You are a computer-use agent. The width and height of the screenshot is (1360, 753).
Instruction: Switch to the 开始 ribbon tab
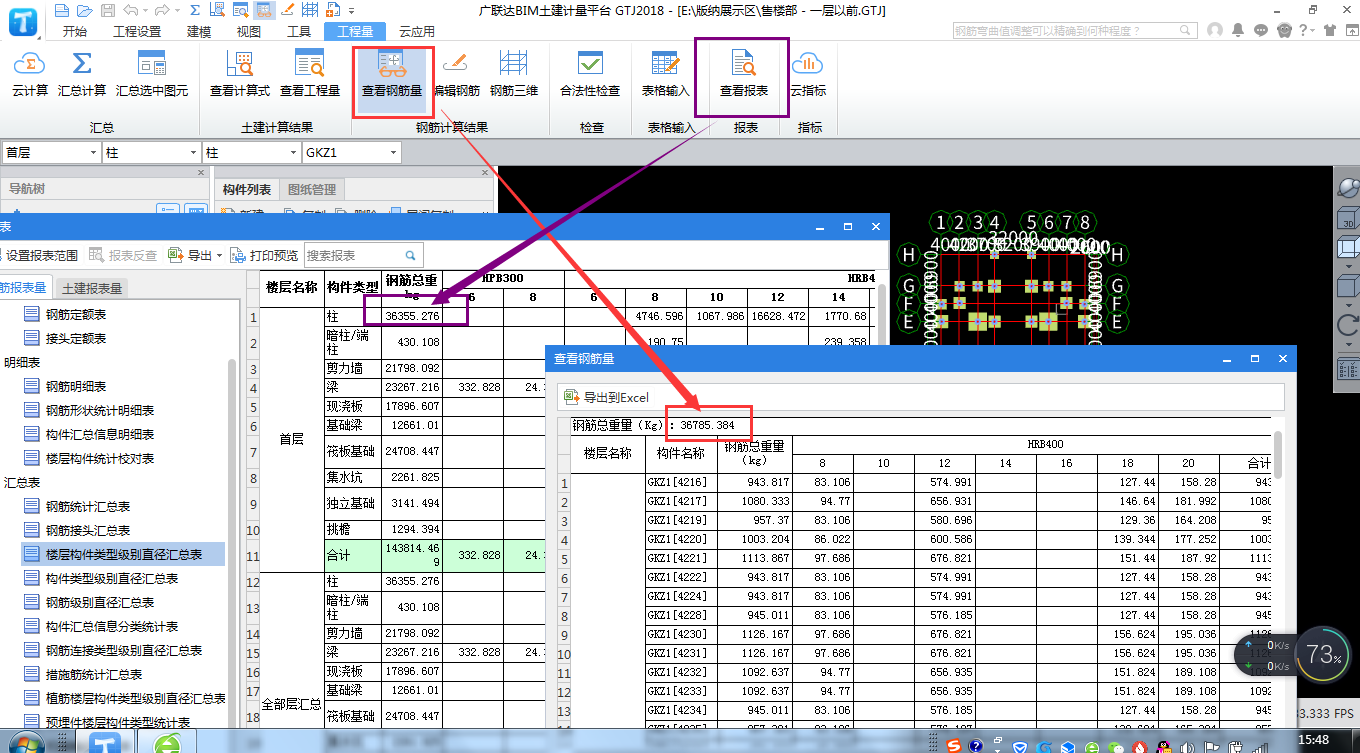(x=75, y=31)
